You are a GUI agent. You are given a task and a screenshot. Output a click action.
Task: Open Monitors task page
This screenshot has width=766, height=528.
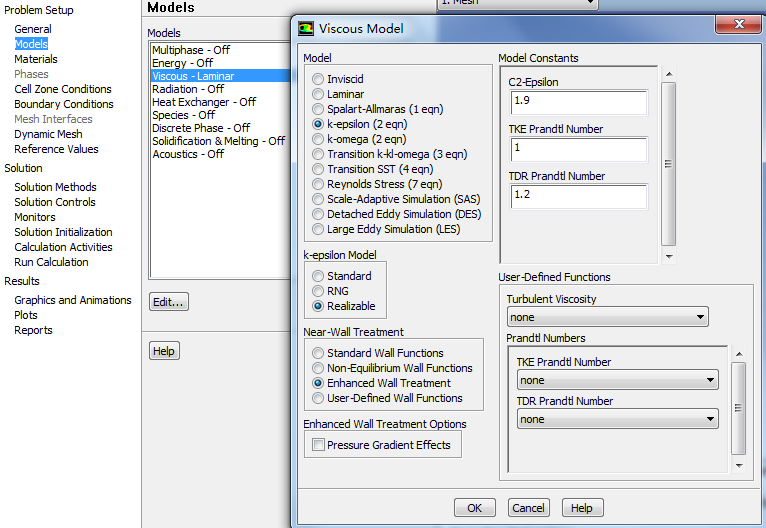[35, 217]
